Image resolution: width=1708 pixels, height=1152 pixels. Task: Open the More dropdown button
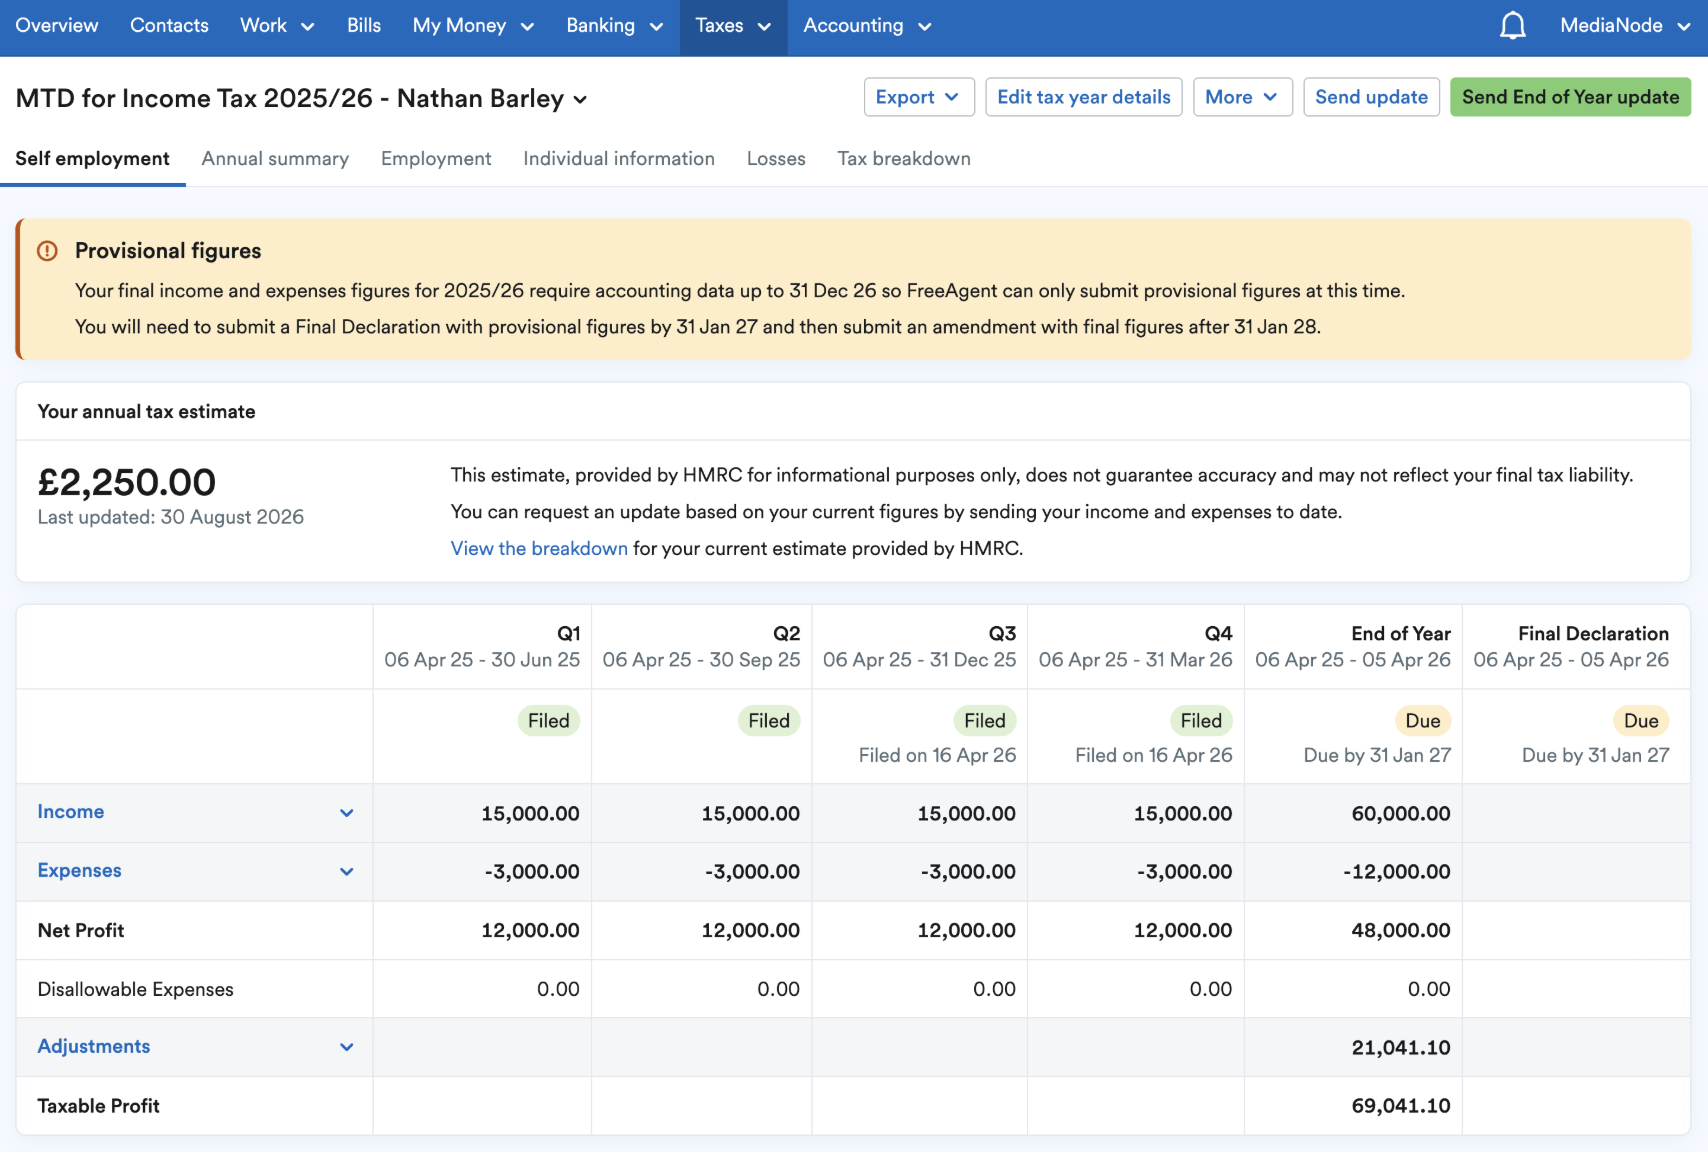[x=1242, y=97]
